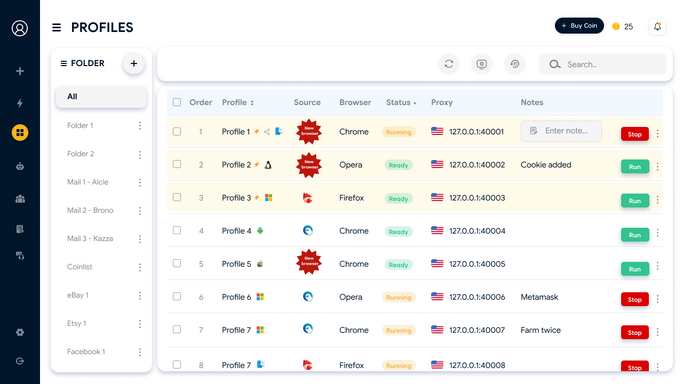Stop Profile 6 with Metamask note
This screenshot has width=683, height=384.
point(635,300)
